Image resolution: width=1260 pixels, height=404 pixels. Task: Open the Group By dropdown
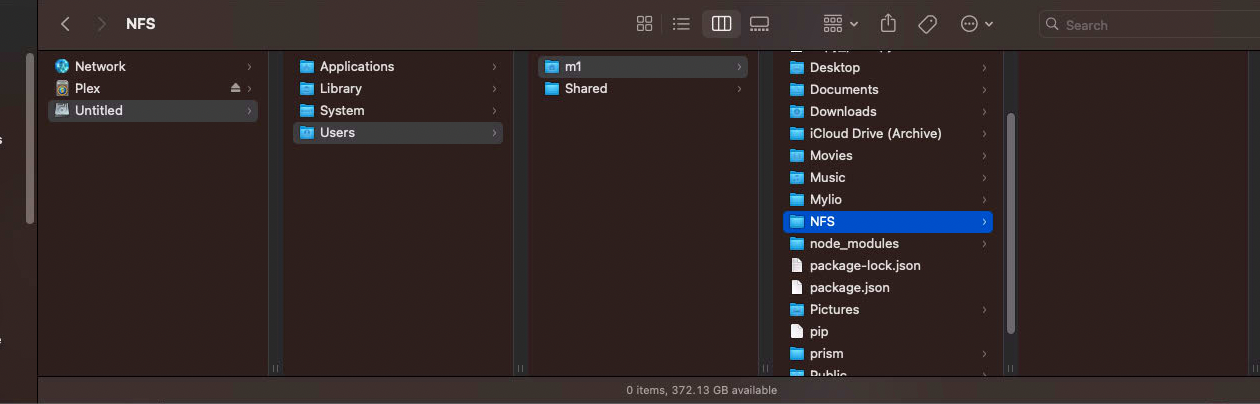click(840, 24)
